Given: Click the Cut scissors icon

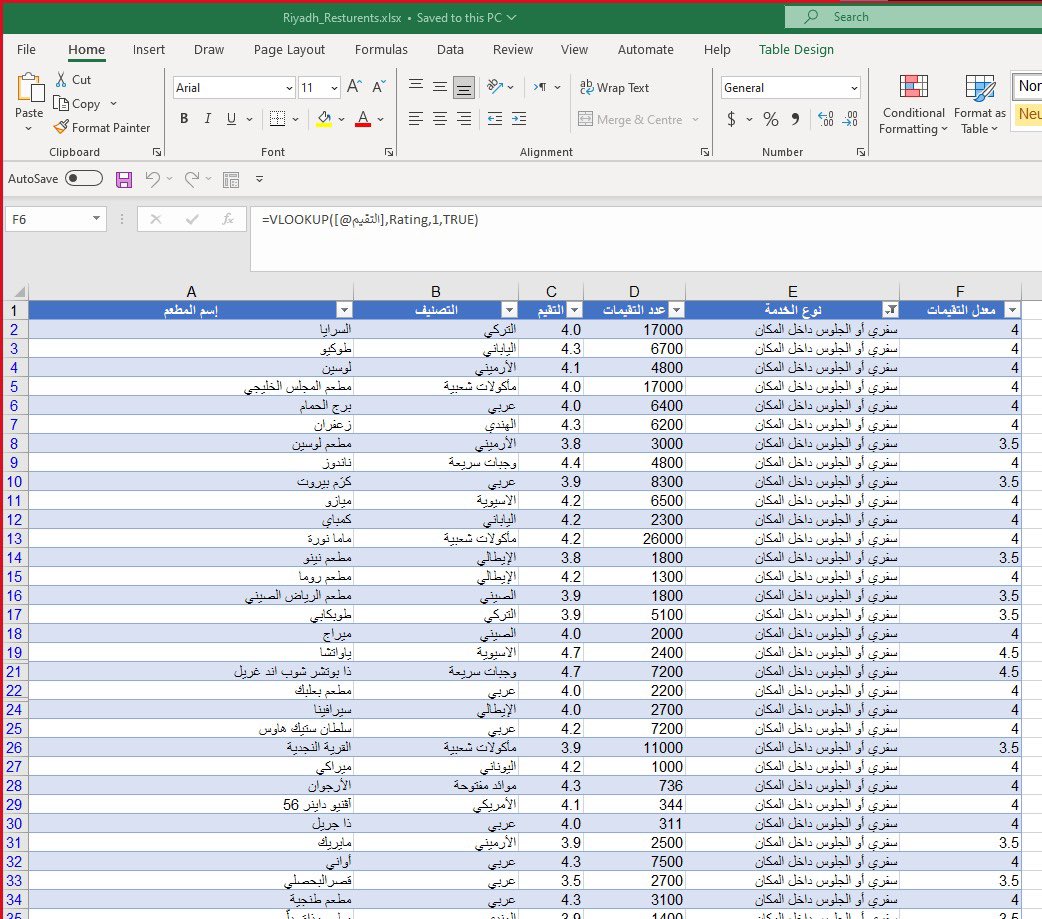Looking at the screenshot, I should pyautogui.click(x=61, y=80).
